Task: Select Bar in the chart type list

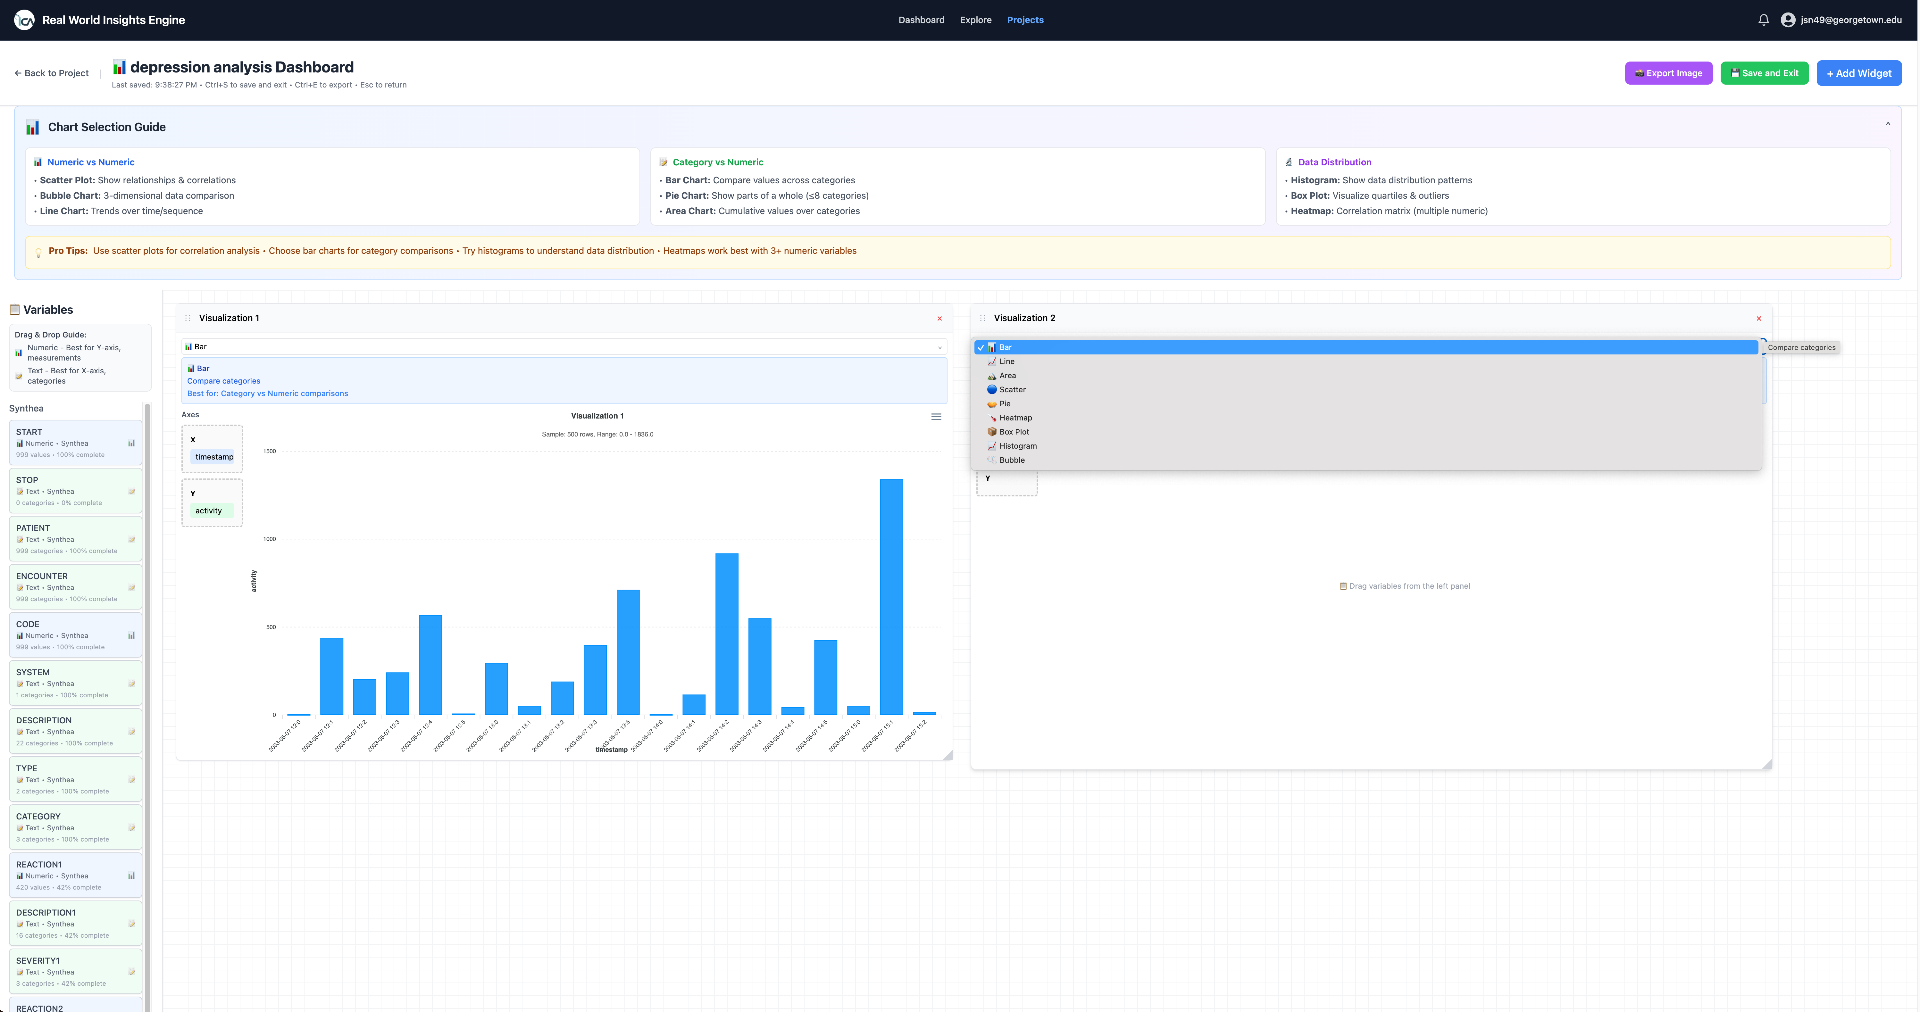Action: (x=1366, y=347)
